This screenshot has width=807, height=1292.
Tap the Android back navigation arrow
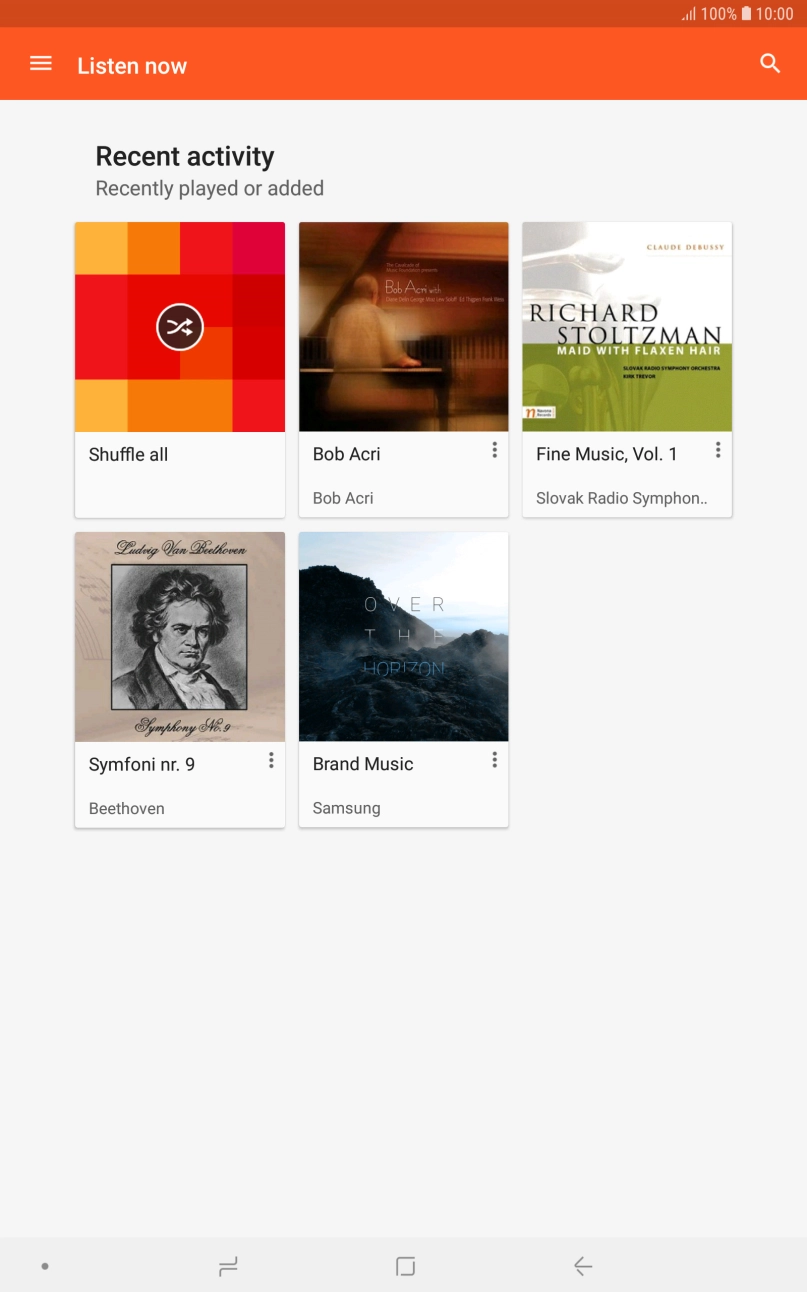click(583, 1266)
